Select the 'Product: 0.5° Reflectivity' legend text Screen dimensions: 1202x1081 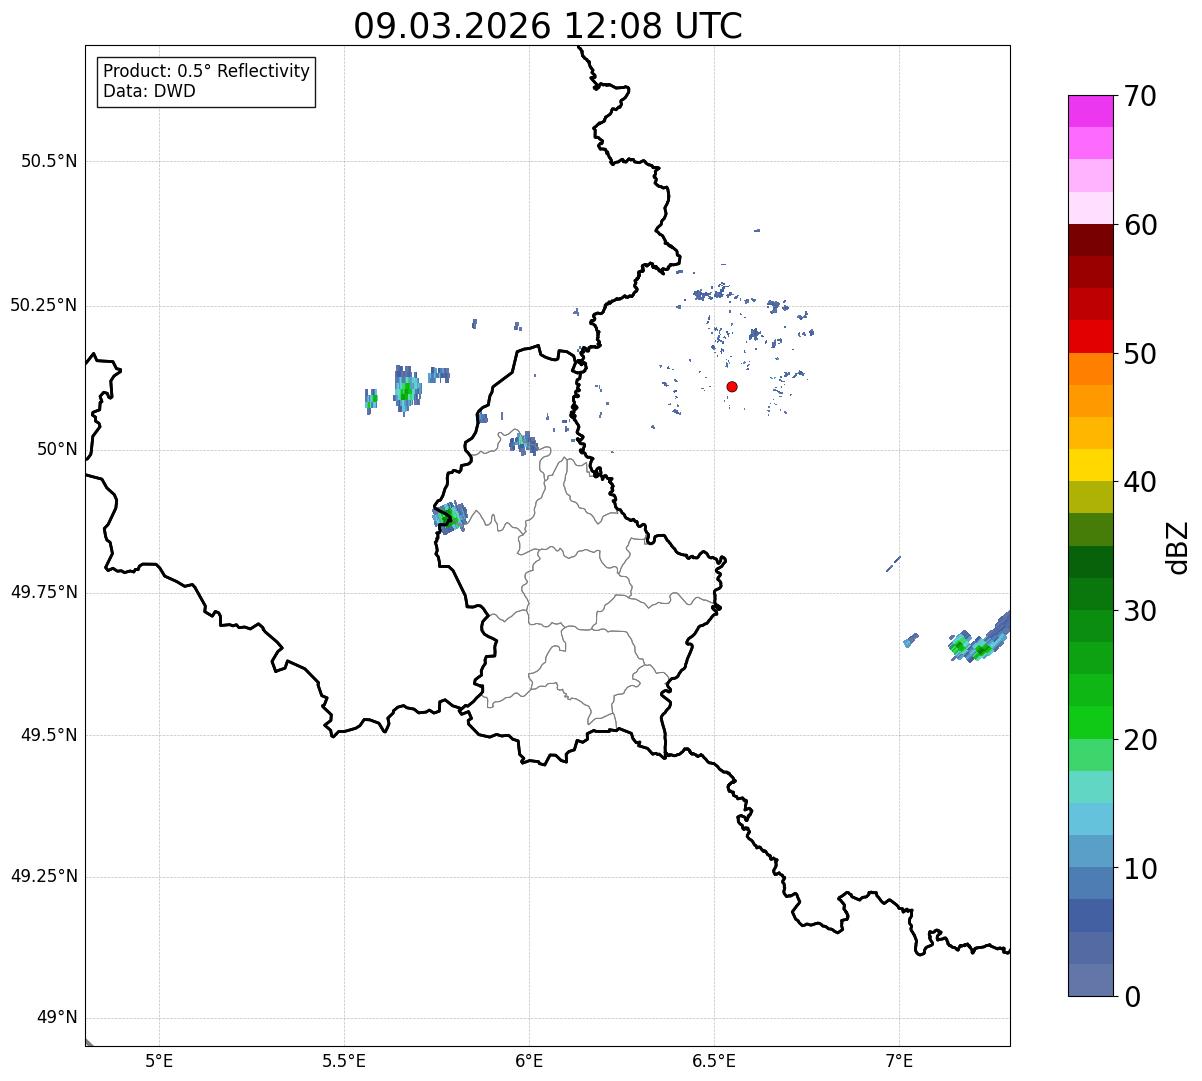(x=206, y=72)
